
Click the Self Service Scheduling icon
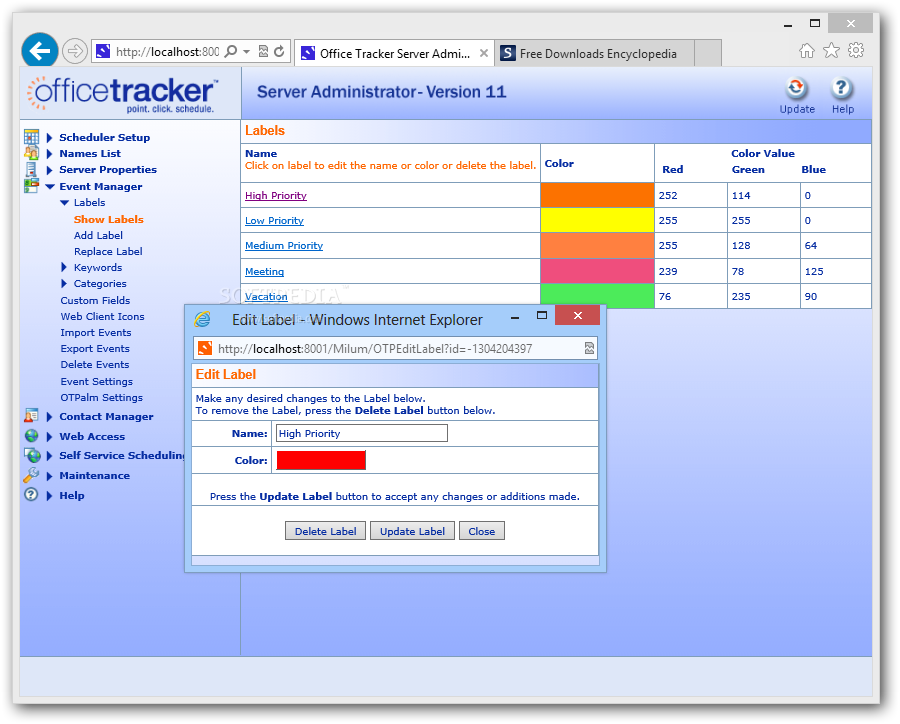33,455
